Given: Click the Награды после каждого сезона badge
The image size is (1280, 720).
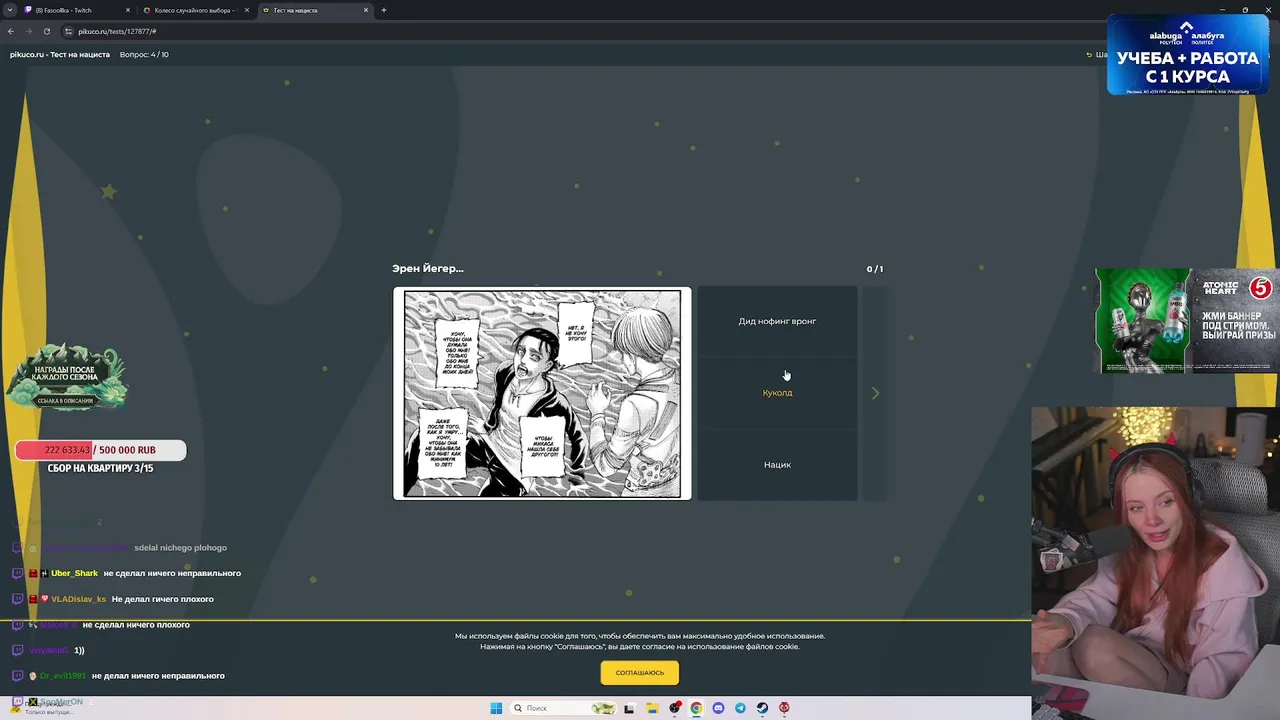Looking at the screenshot, I should (x=67, y=377).
